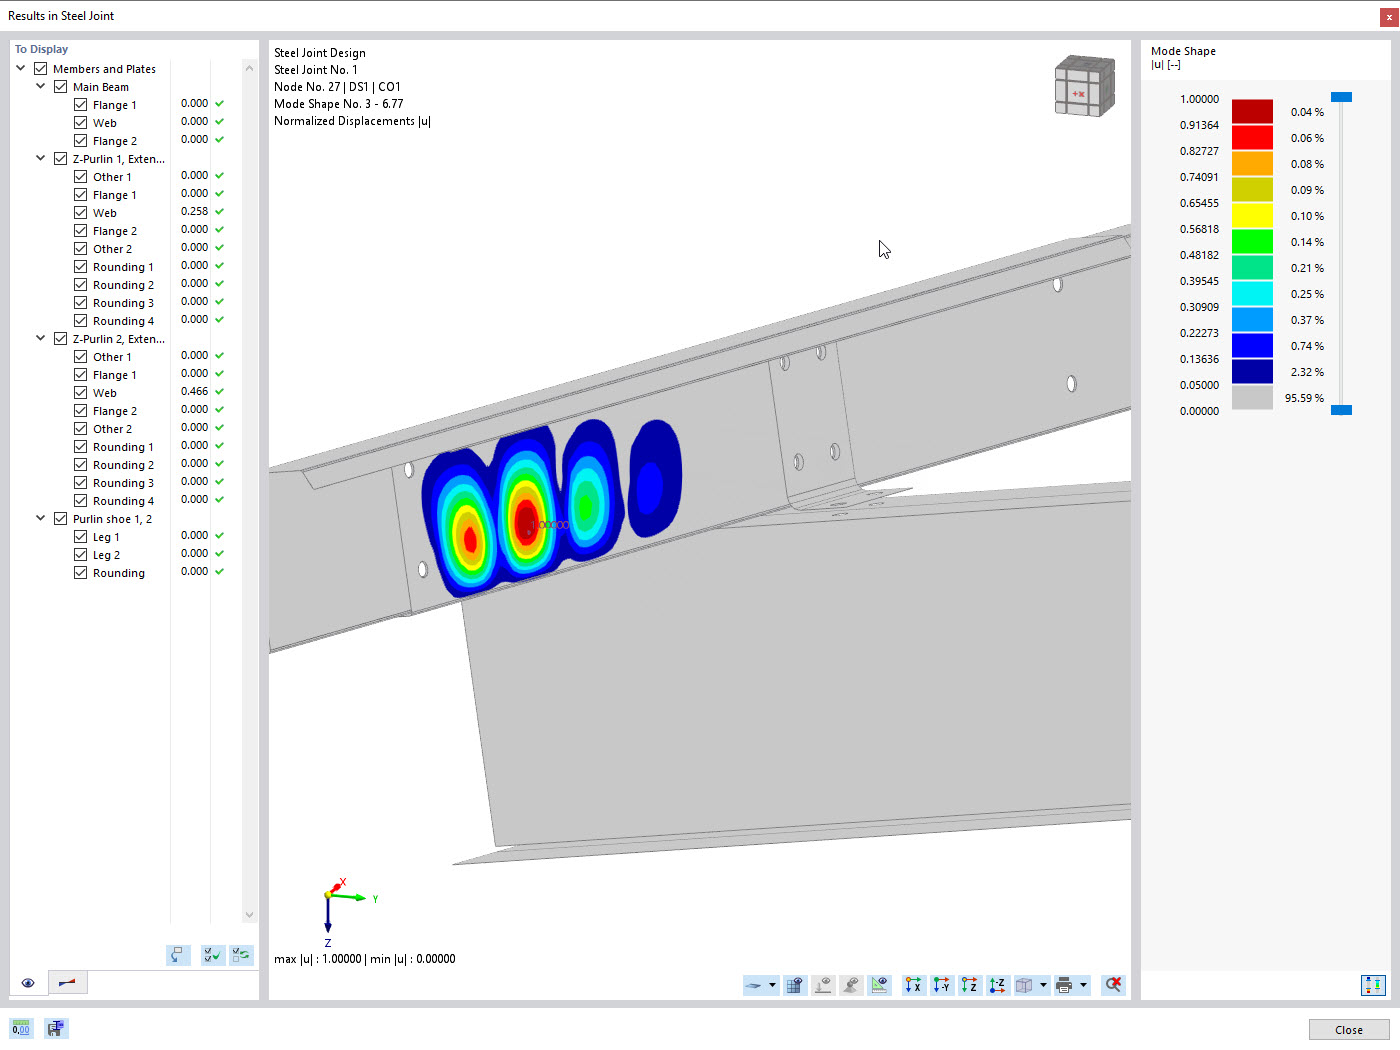Click the check all items icon

point(212,956)
